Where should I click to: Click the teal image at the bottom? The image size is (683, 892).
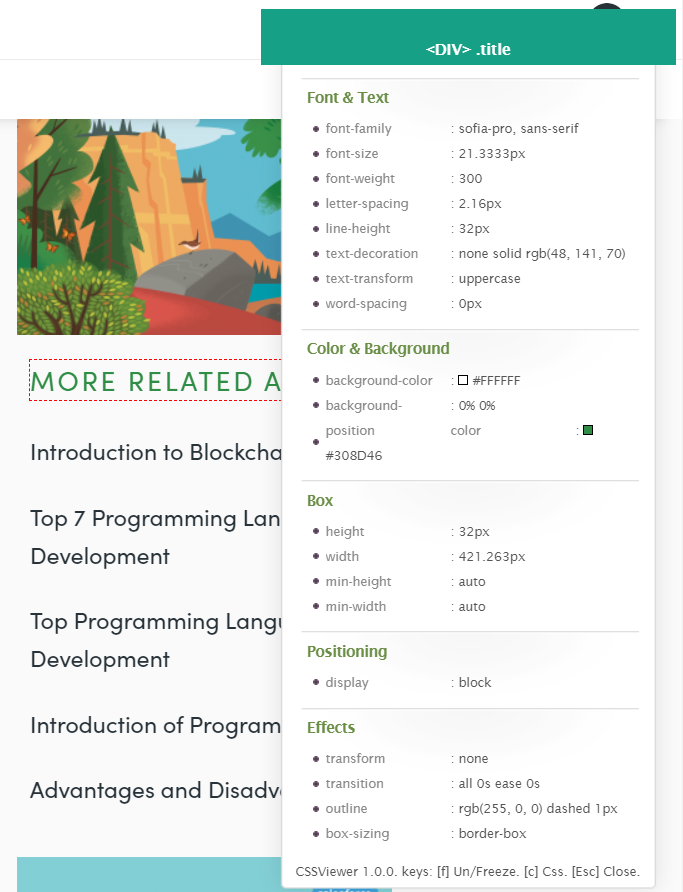(x=149, y=874)
